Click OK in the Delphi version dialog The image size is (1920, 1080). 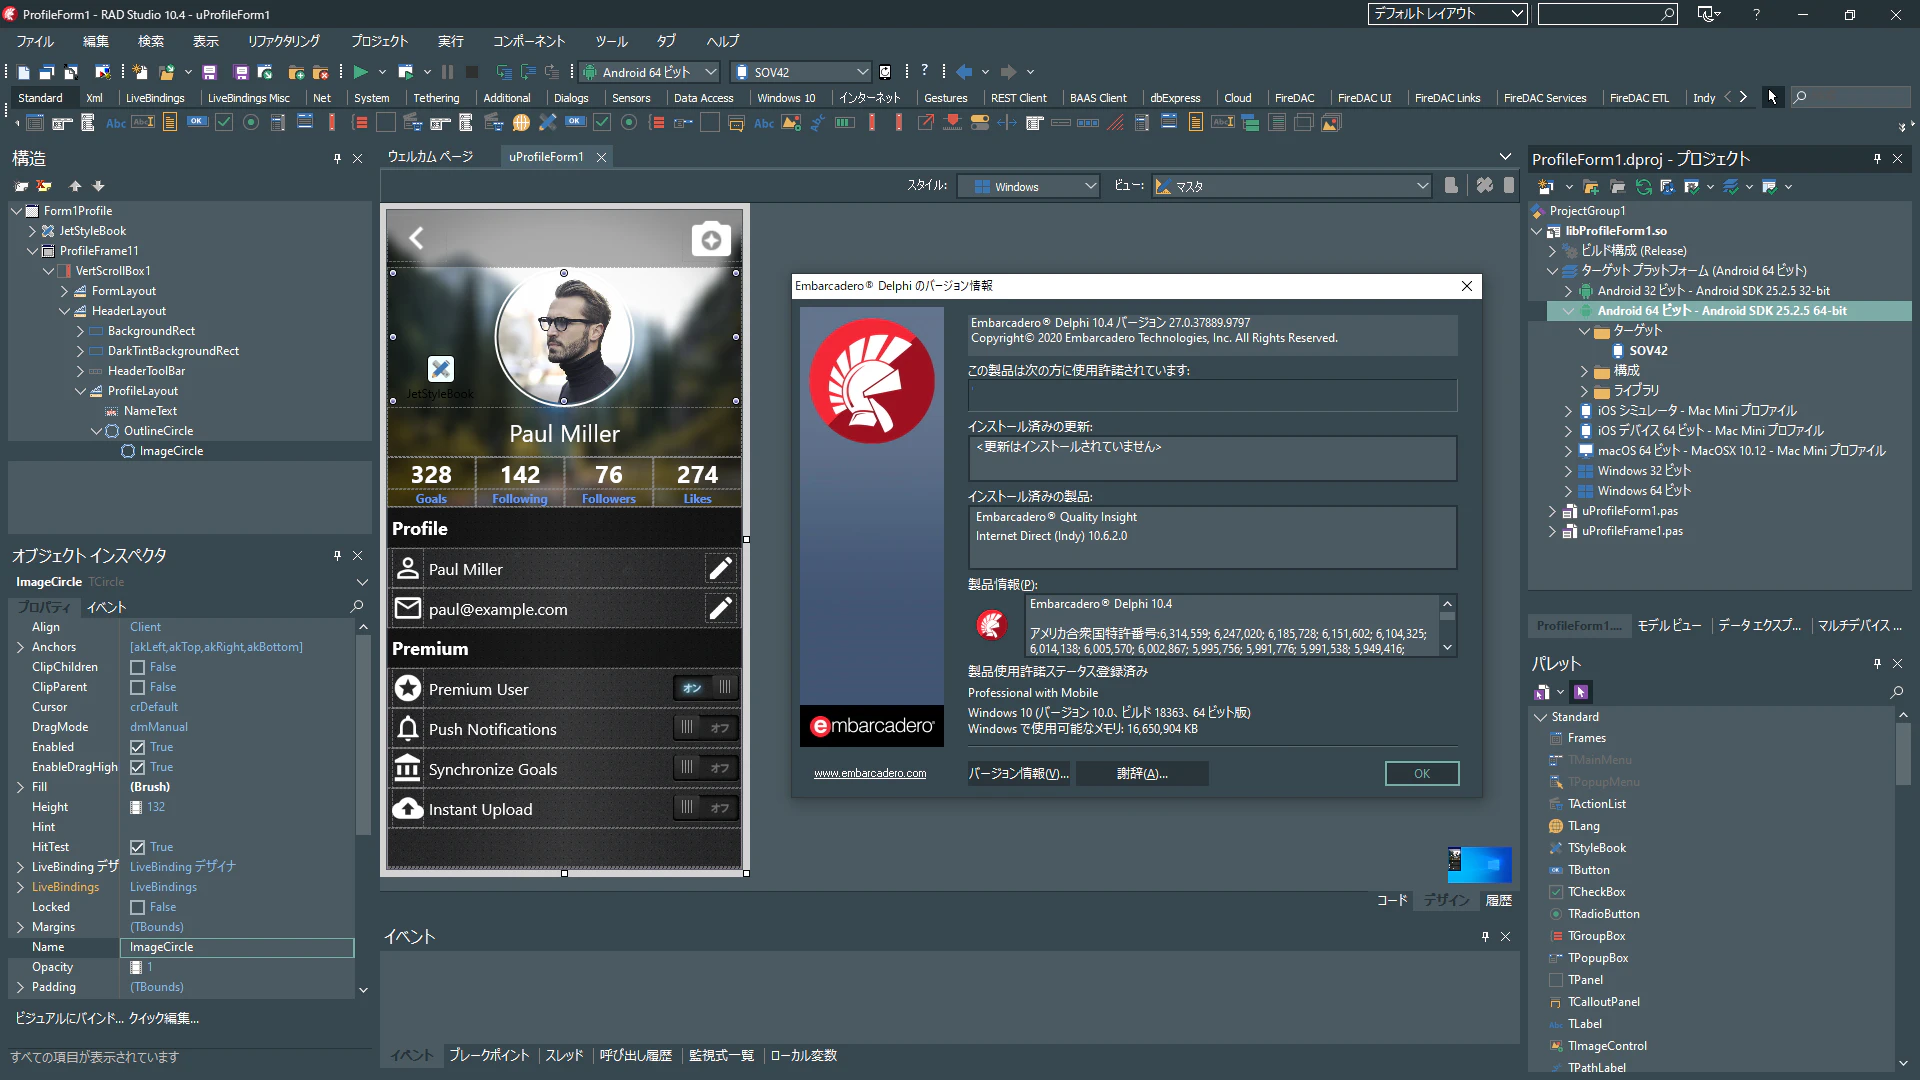(x=1421, y=773)
